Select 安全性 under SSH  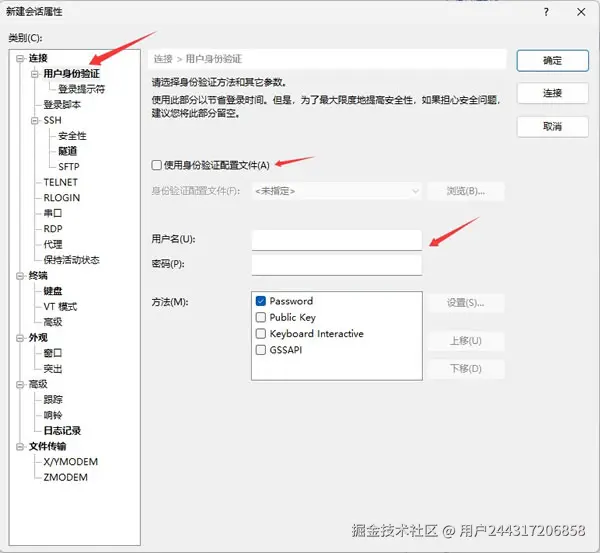click(72, 136)
